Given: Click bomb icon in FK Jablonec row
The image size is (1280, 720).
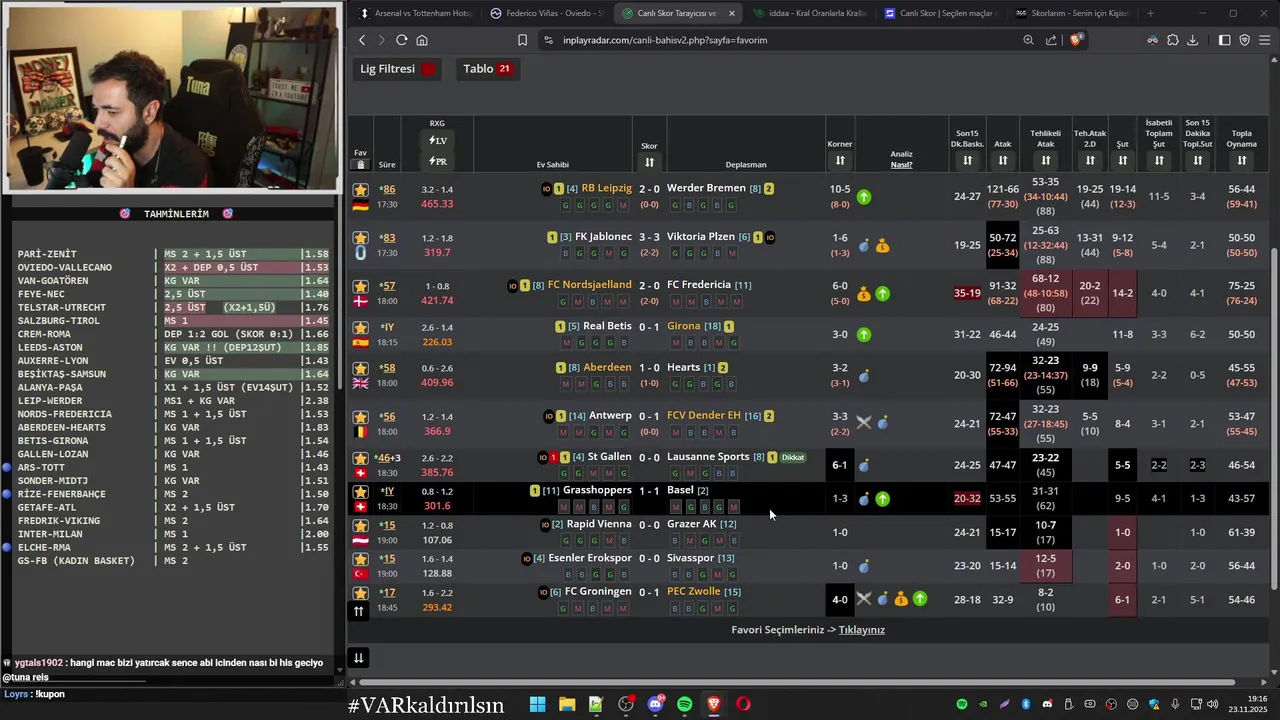Looking at the screenshot, I should 864,246.
